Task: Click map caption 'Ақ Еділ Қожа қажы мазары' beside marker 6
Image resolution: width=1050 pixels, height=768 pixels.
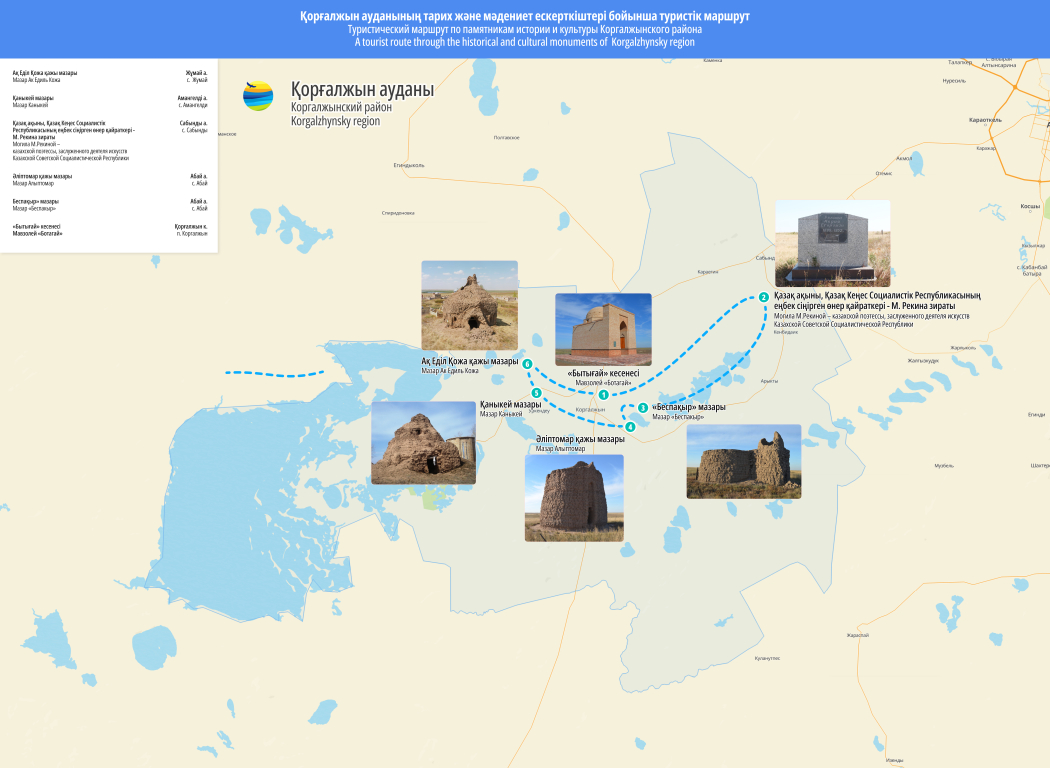Action: pyautogui.click(x=469, y=362)
